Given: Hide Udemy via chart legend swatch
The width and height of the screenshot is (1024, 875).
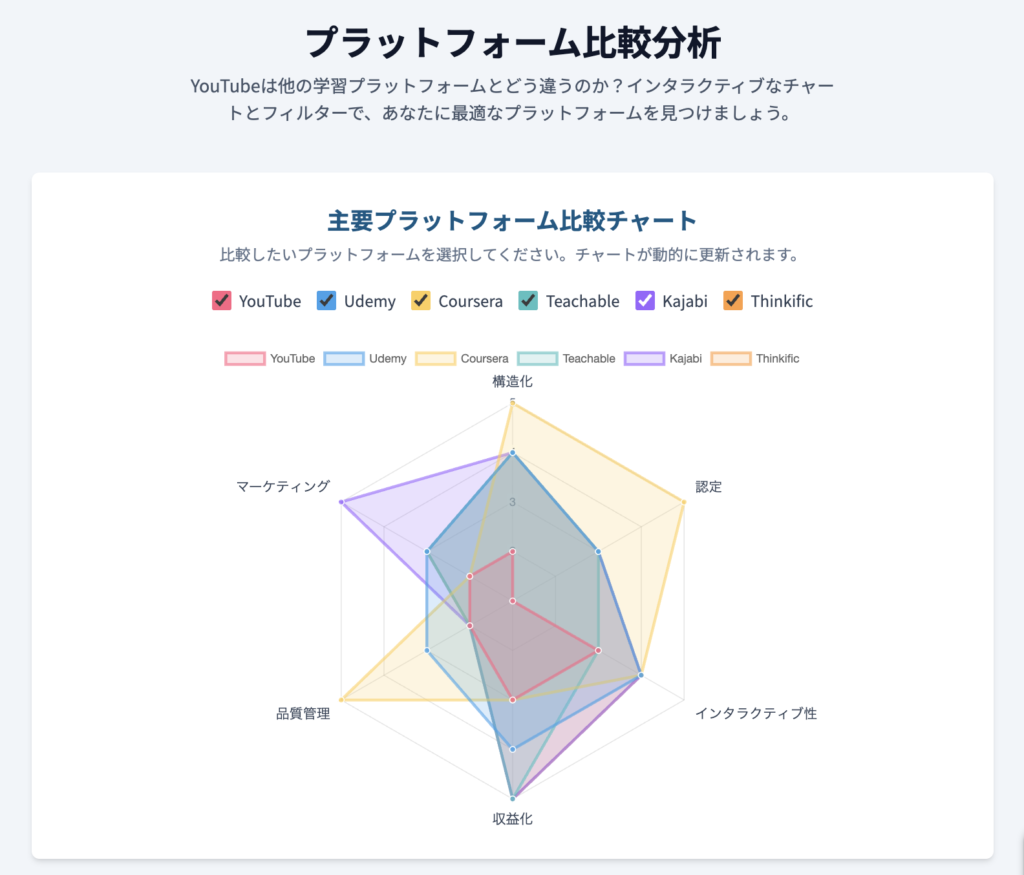Looking at the screenshot, I should coord(344,358).
